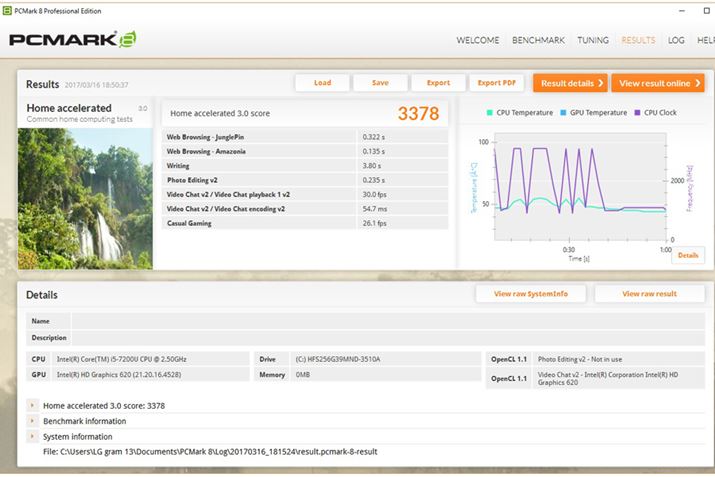Click View result online button
Viewport: 715px width, 477px height.
tap(657, 83)
